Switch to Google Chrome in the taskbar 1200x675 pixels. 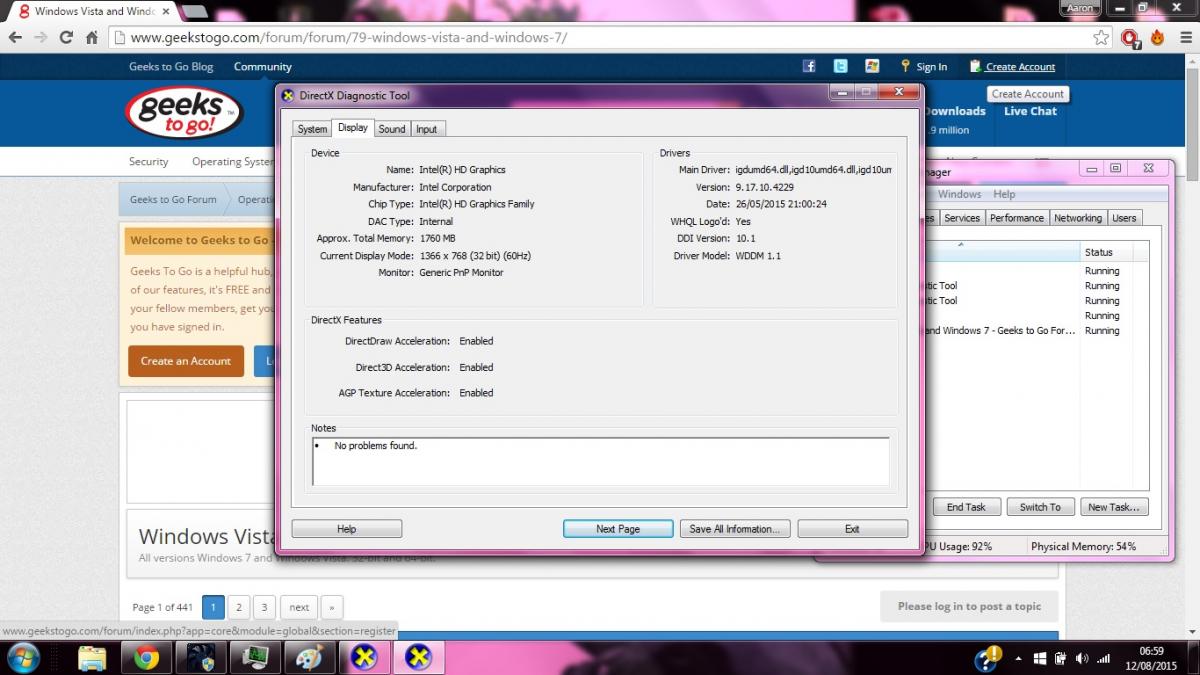coord(146,658)
